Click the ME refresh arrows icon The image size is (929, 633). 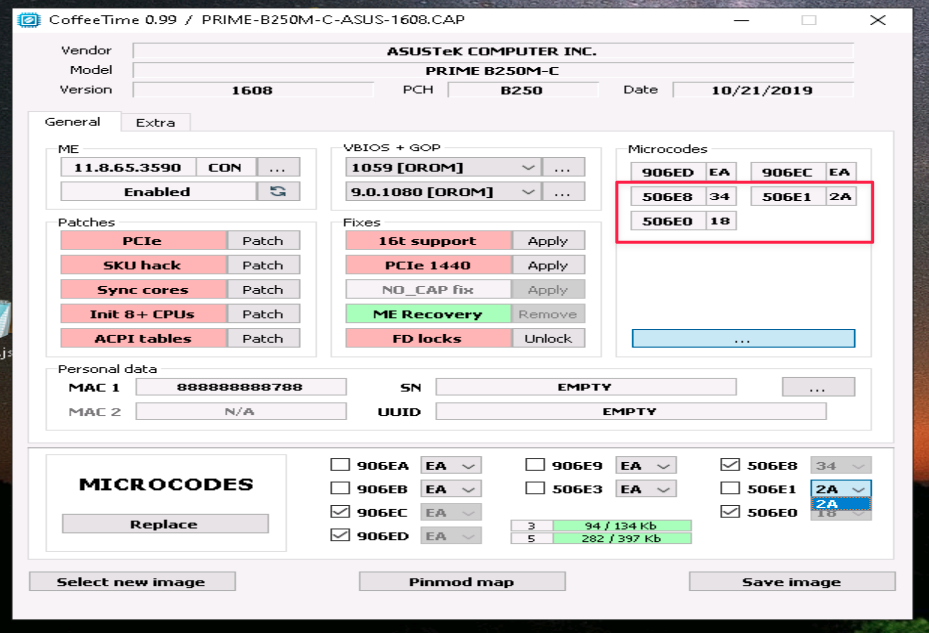(278, 191)
